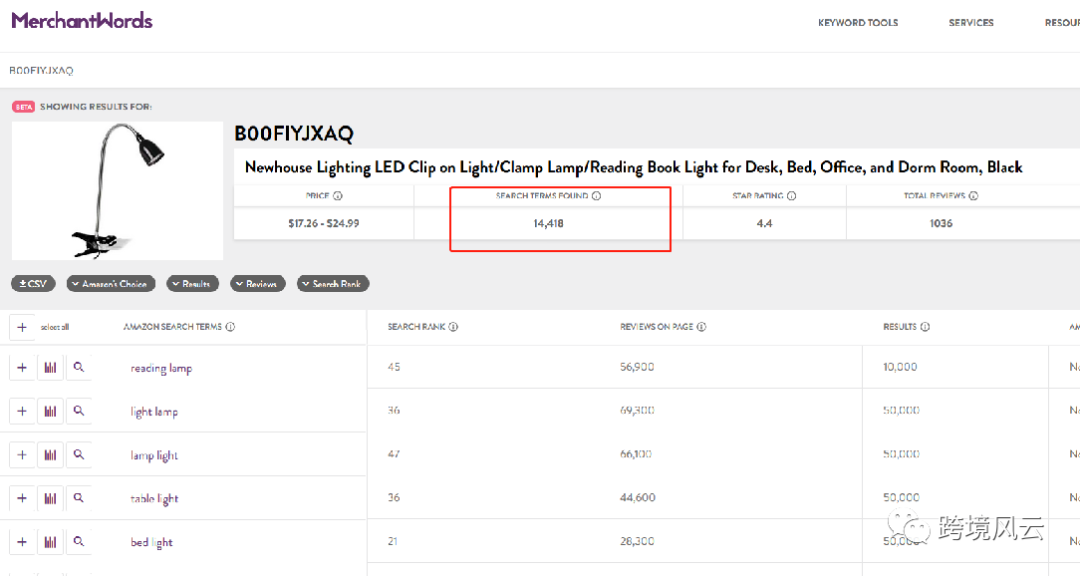Sort by Reviews on Page column header

(656, 327)
